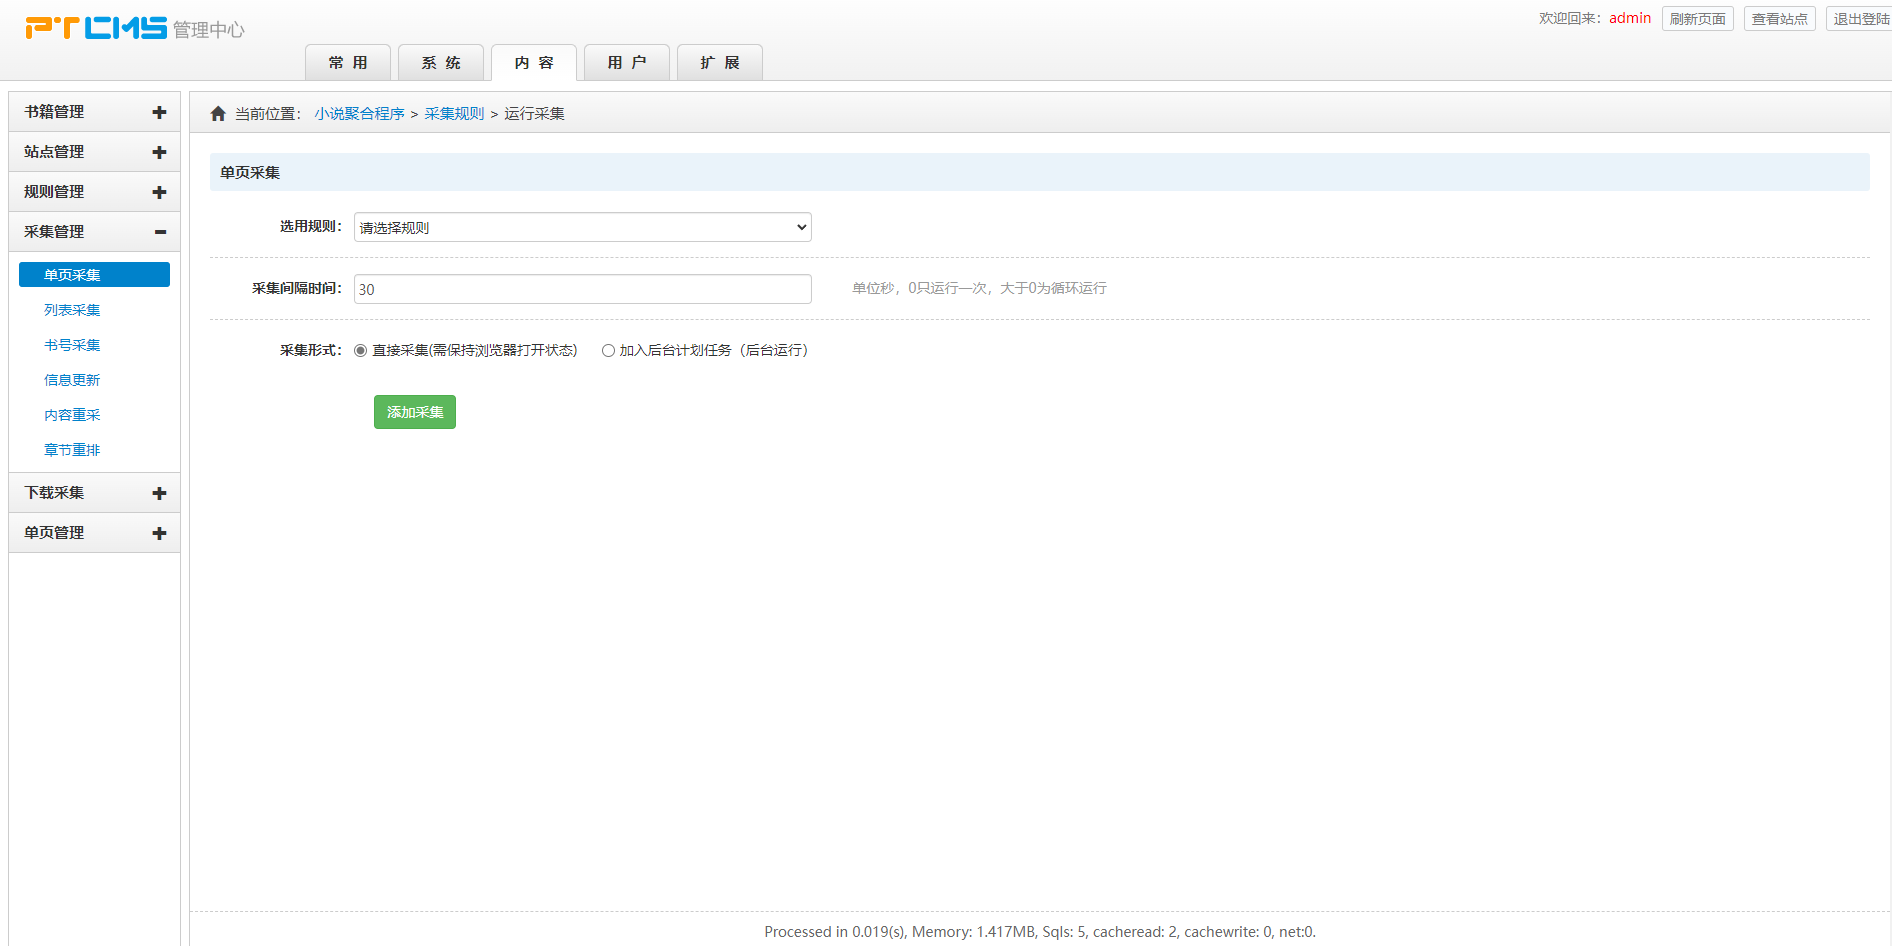Viewport: 1892px width, 946px height.
Task: Click the 刷新页面 button
Action: (x=1697, y=19)
